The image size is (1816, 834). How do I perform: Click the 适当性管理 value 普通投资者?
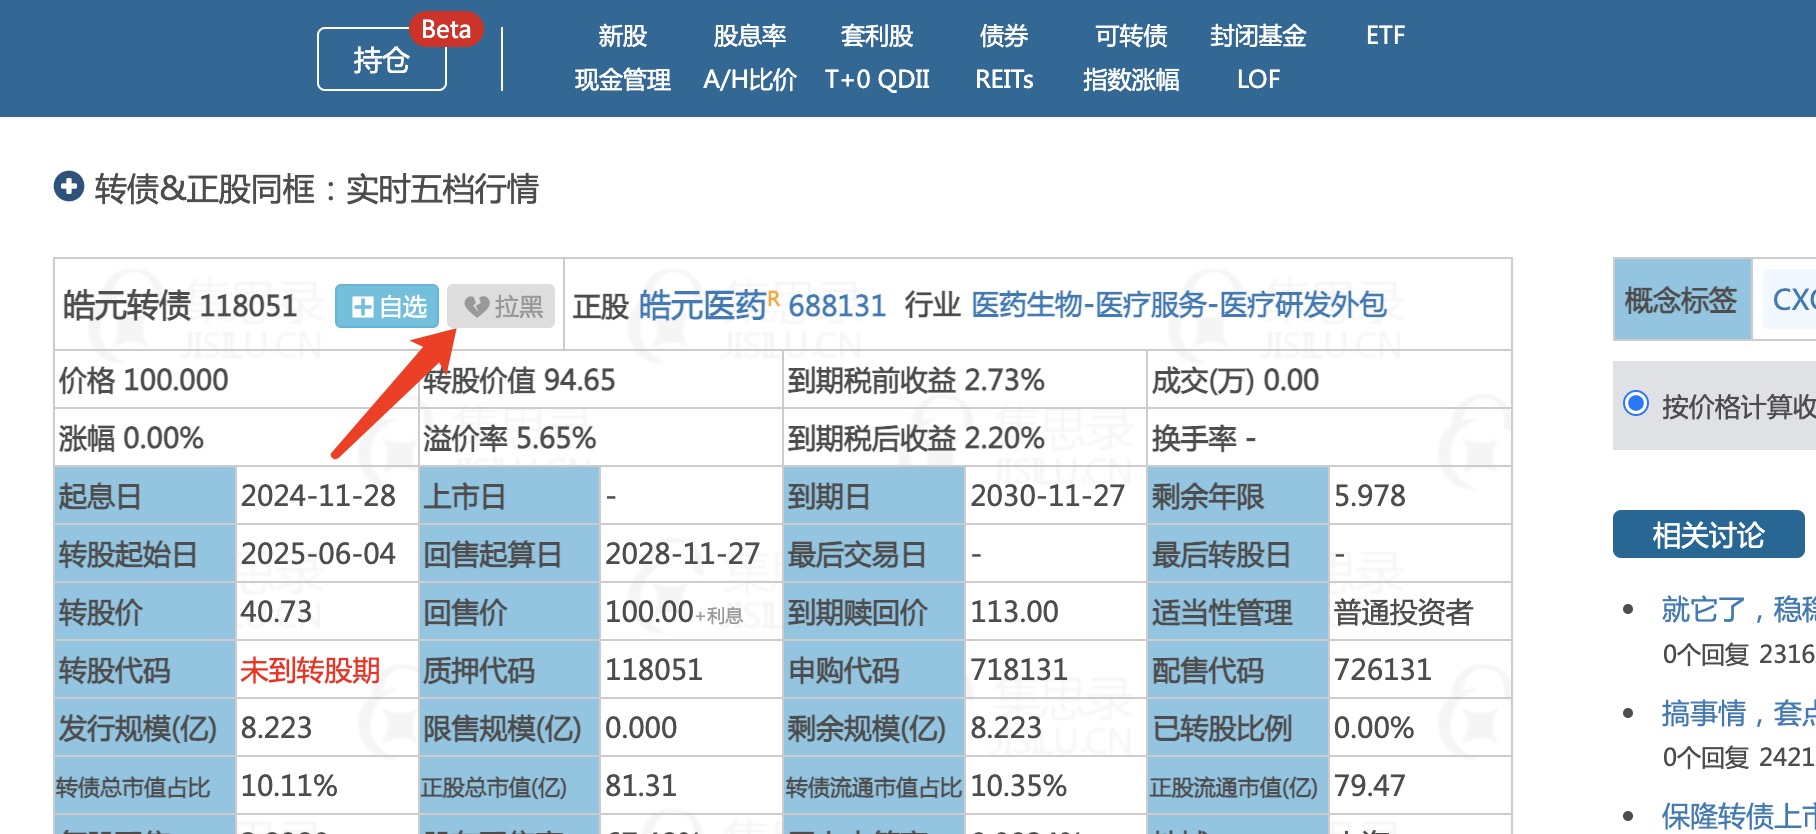point(1403,612)
